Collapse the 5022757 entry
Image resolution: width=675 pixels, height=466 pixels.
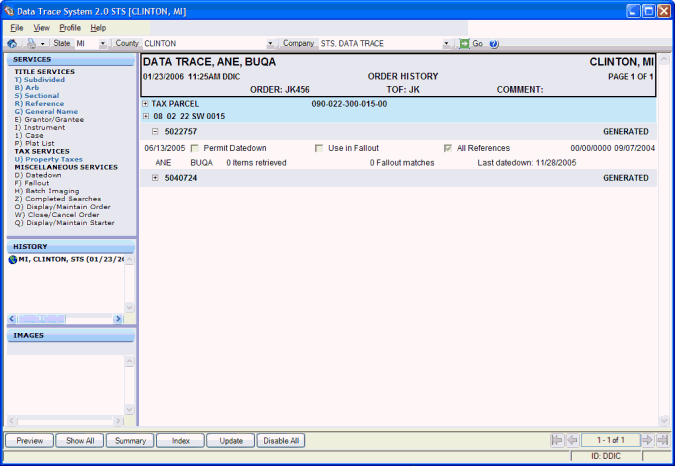click(155, 131)
